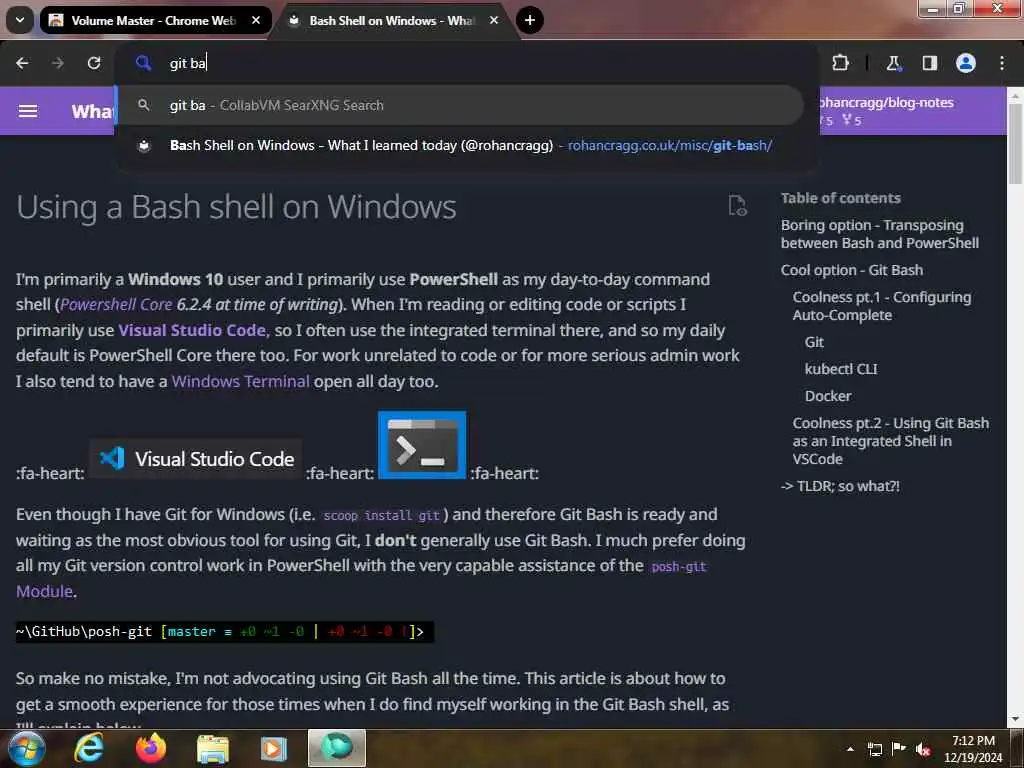Screen dimensions: 1024x768
Task: Click the Visual Studio Code logo image
Action: pos(196,458)
